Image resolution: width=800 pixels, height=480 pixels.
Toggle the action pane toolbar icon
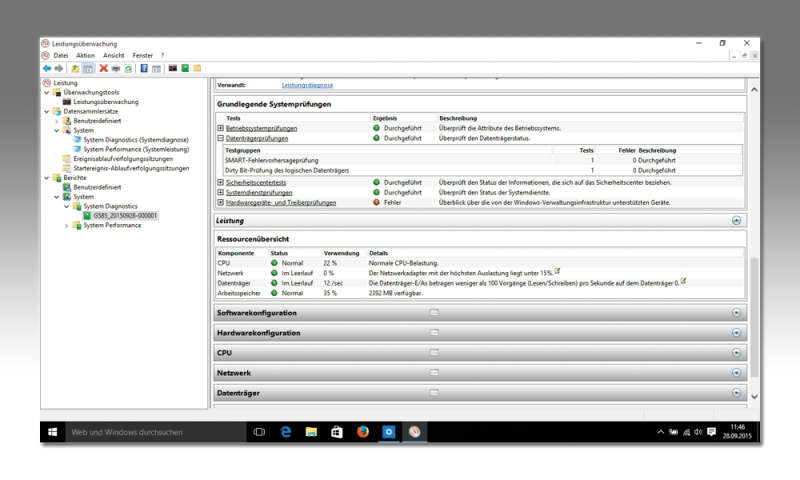(156, 68)
